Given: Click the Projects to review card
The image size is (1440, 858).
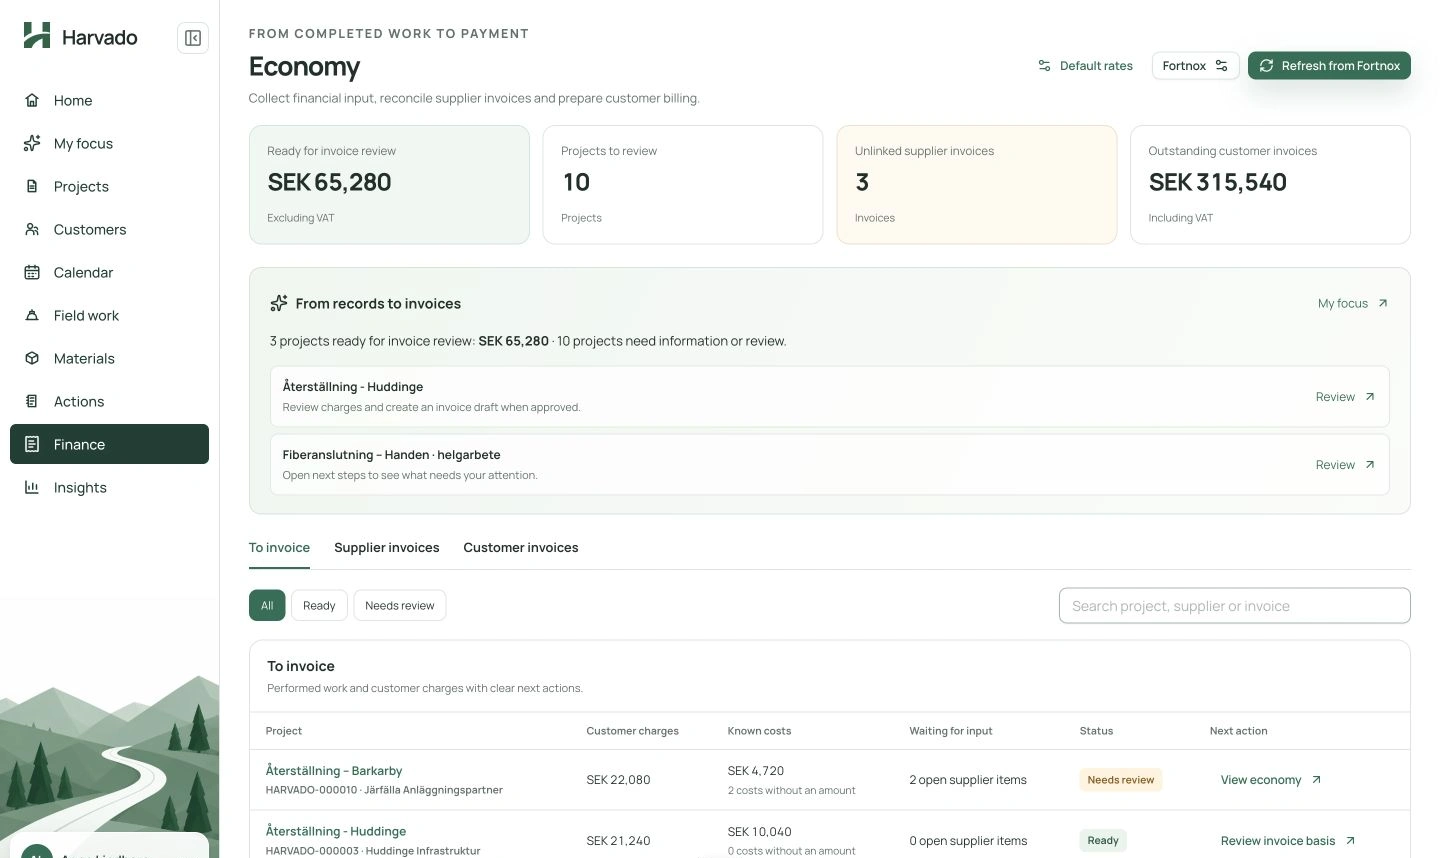Looking at the screenshot, I should [x=682, y=184].
